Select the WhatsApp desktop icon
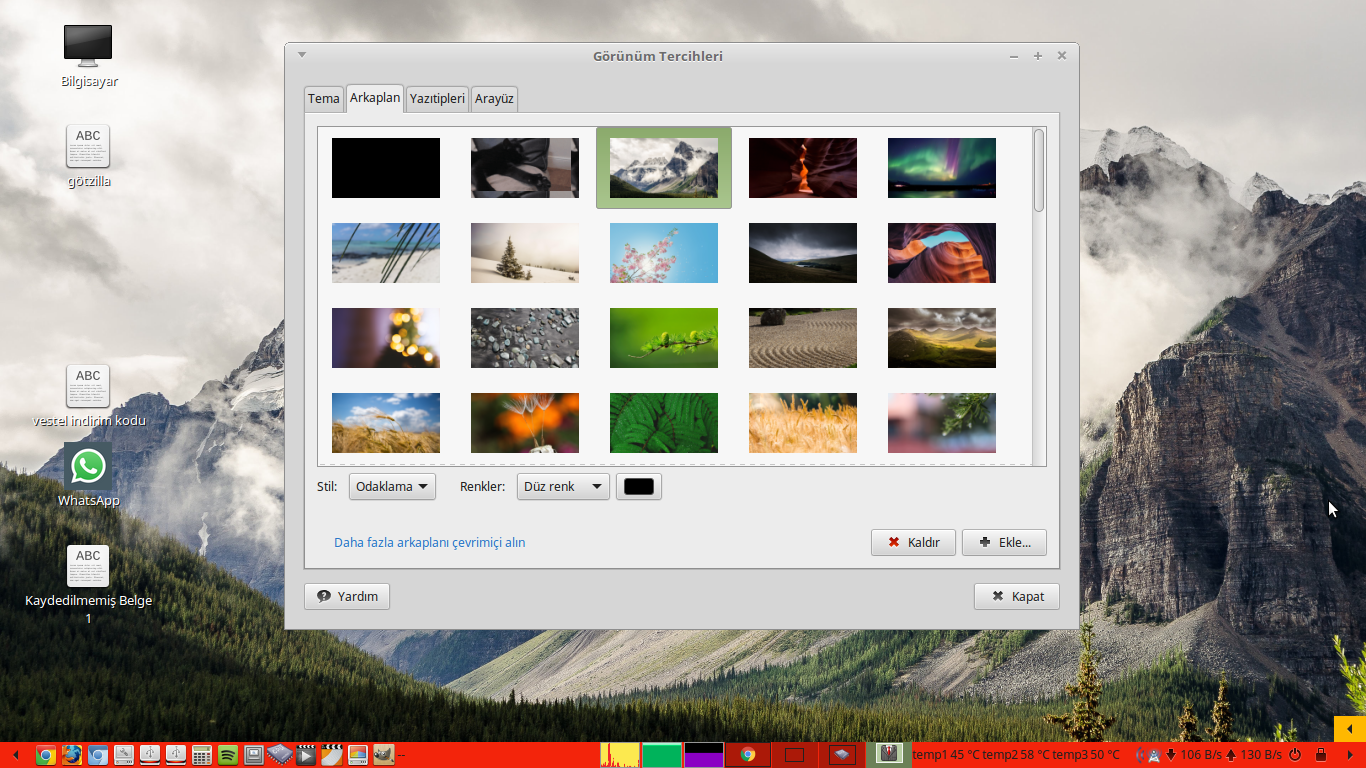1366x768 pixels. coord(88,476)
